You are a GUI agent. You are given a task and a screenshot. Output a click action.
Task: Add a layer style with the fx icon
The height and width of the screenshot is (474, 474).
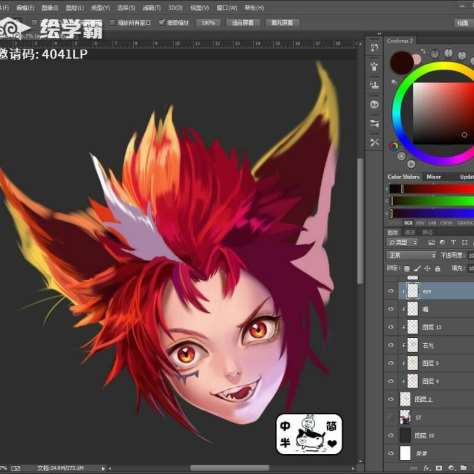tap(427, 468)
